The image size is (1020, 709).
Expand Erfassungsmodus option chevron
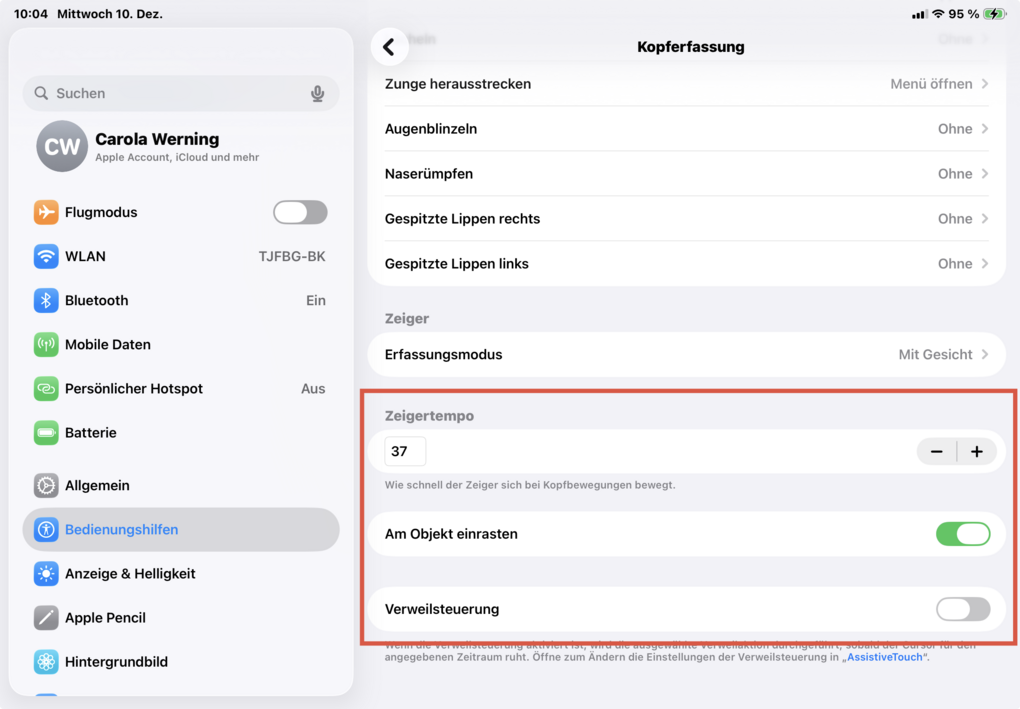coord(984,354)
